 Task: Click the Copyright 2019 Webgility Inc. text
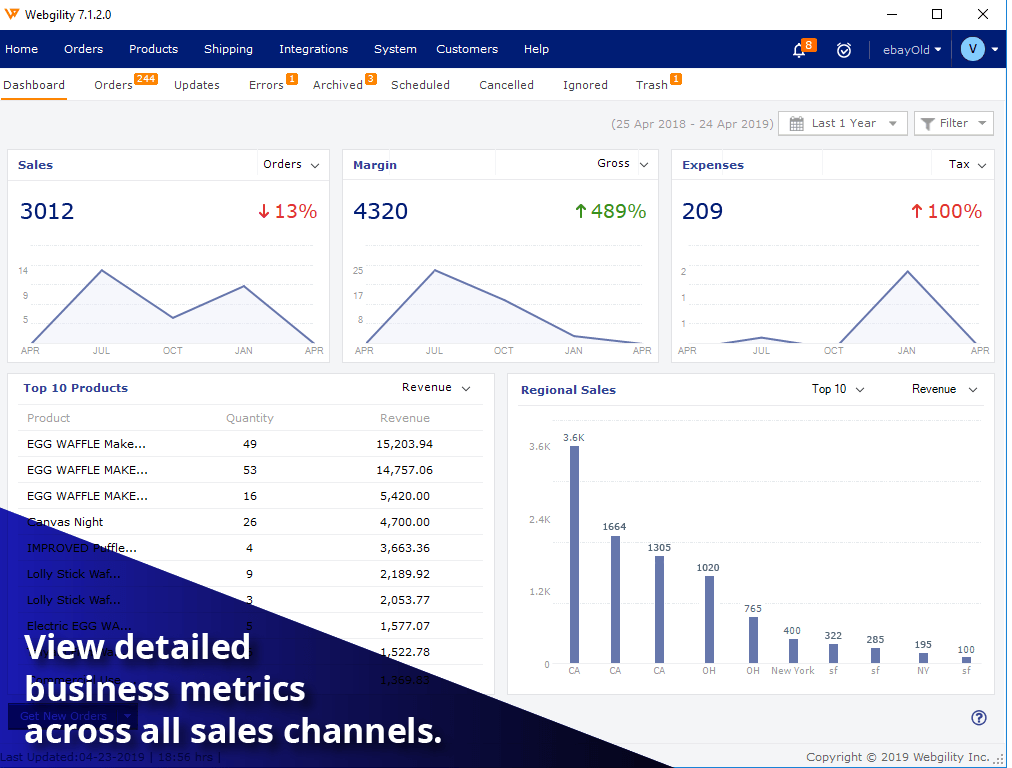coord(897,757)
